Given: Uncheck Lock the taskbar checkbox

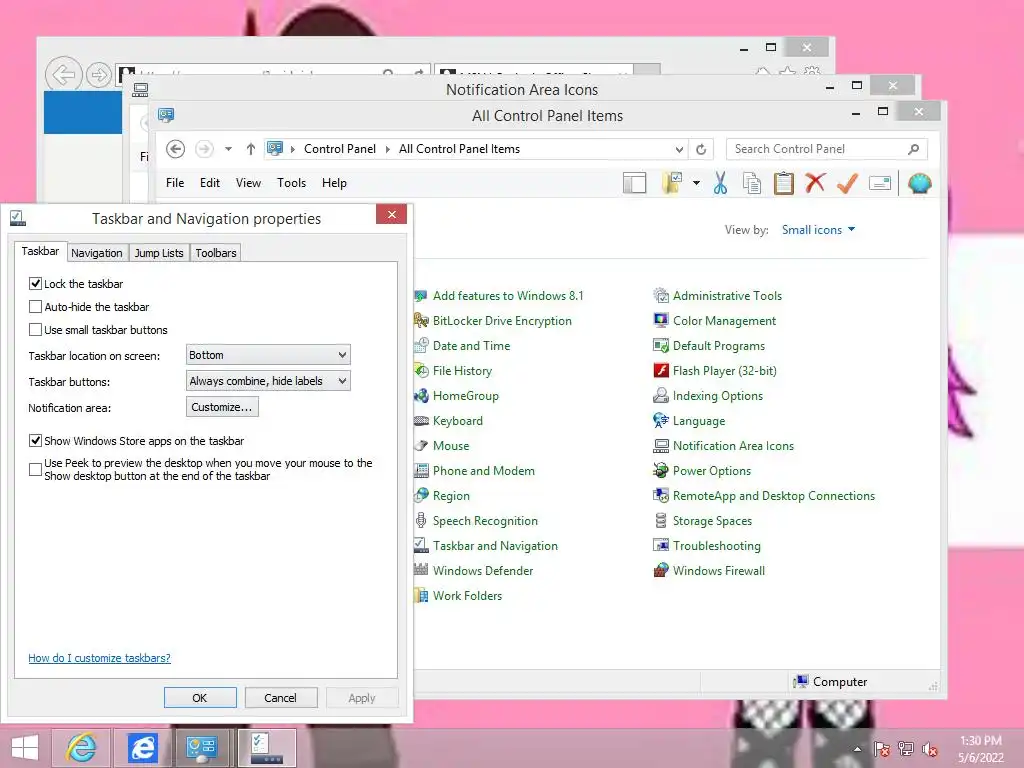Looking at the screenshot, I should 35,283.
